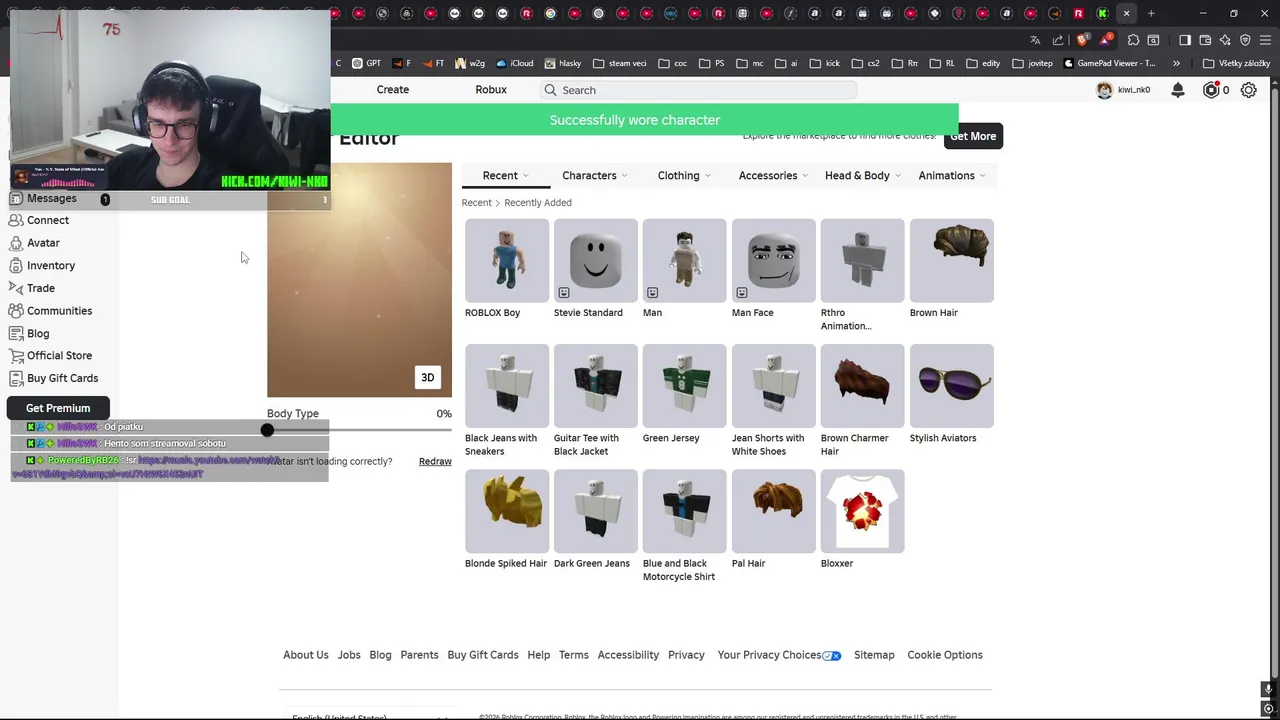The image size is (1280, 720).
Task: Open Roblox settings gear
Action: coord(1249,90)
